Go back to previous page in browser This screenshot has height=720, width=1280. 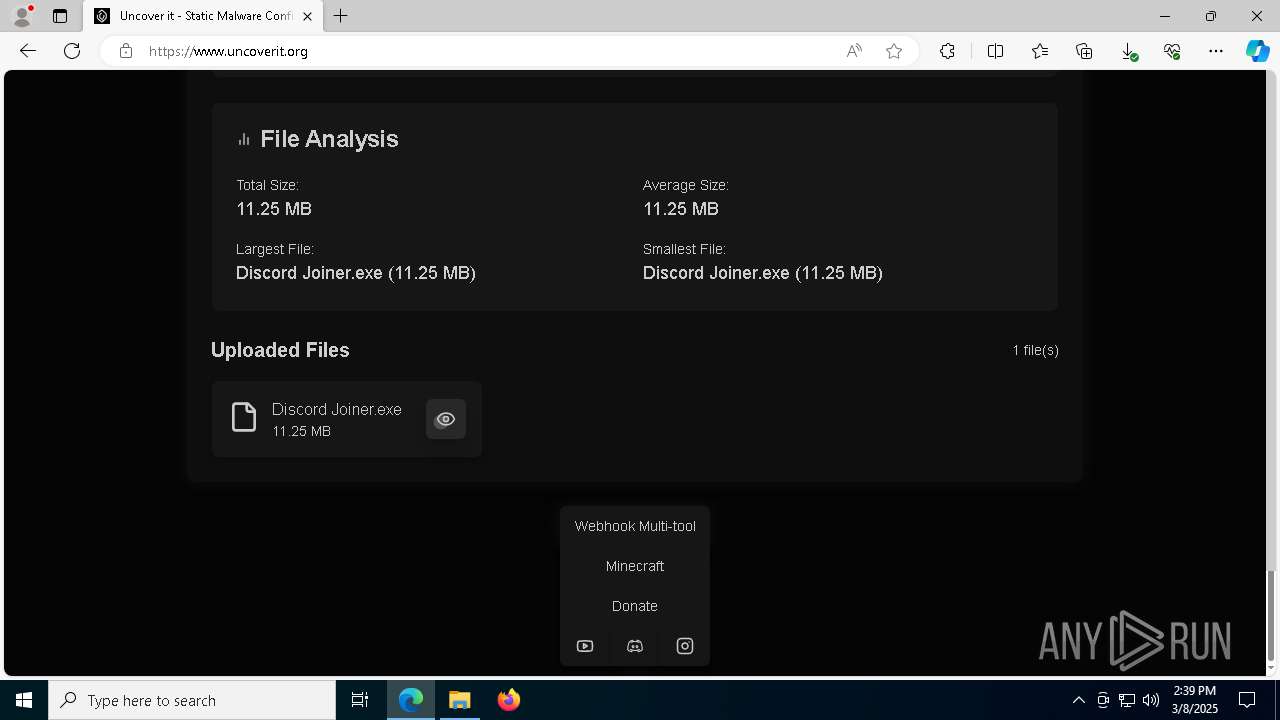click(x=28, y=51)
